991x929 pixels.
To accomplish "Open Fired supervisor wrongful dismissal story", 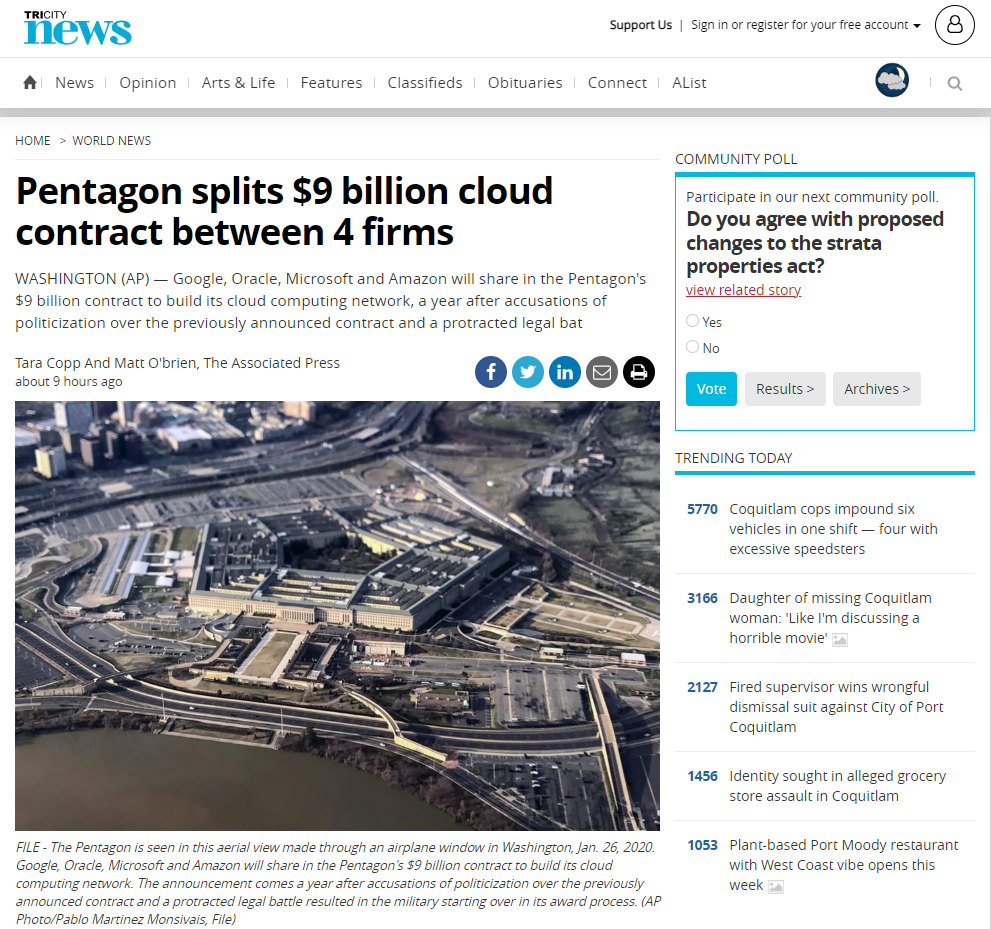I will [836, 707].
